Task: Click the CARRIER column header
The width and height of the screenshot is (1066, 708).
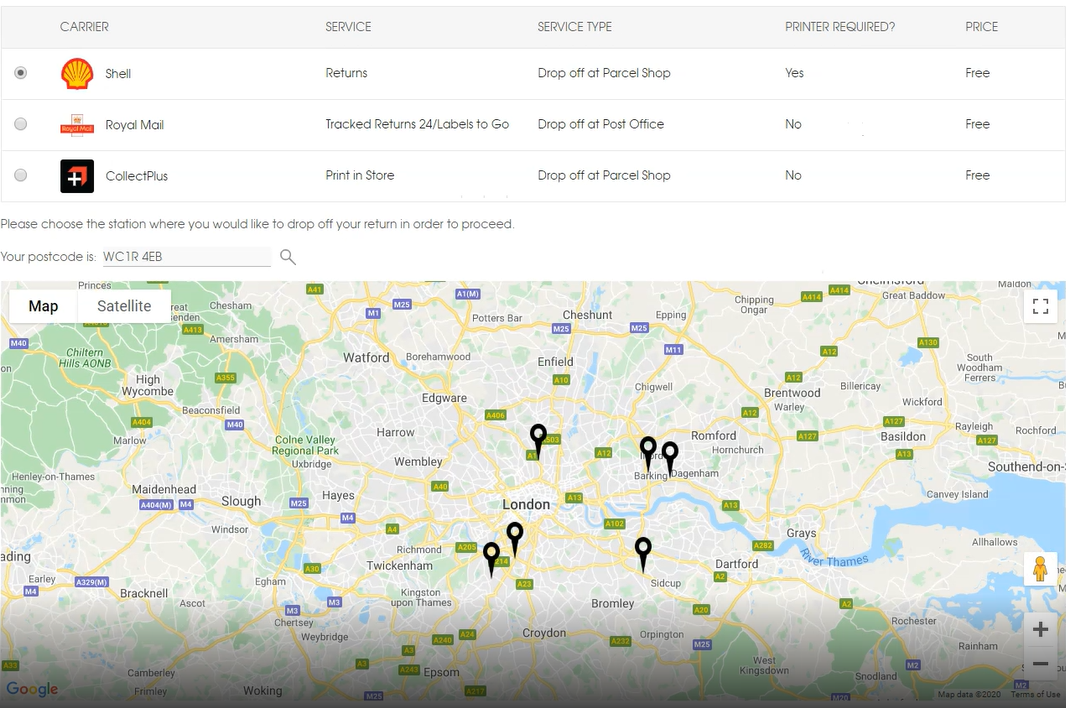Action: (84, 27)
